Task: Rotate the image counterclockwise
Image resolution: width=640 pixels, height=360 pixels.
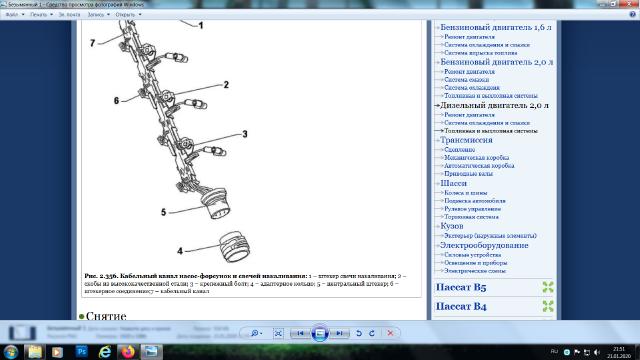Action: click(x=359, y=333)
